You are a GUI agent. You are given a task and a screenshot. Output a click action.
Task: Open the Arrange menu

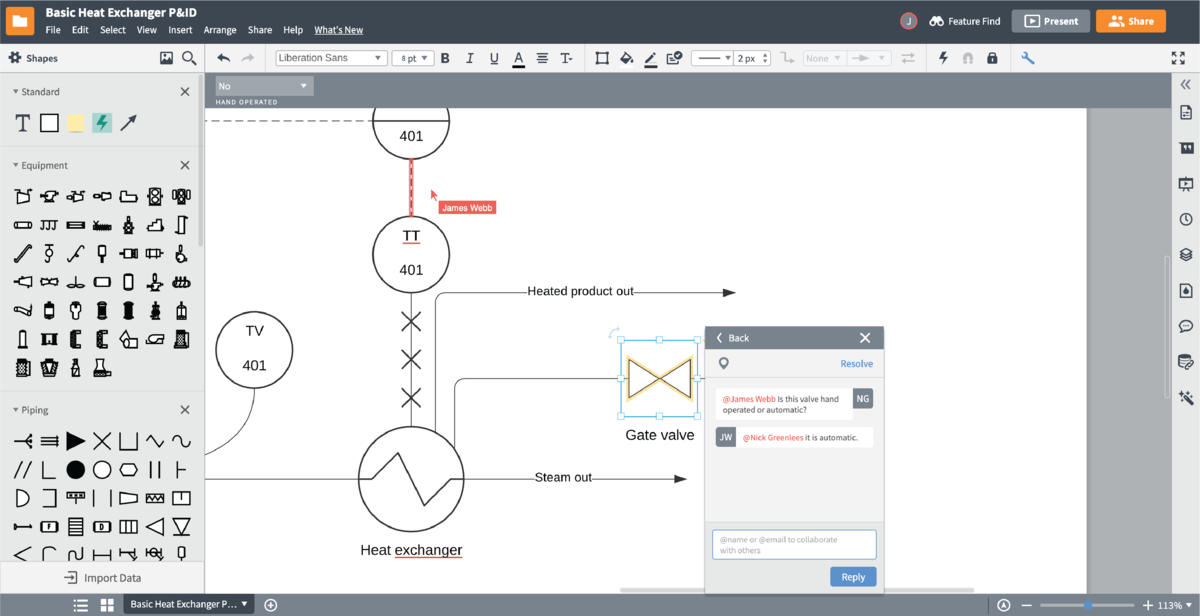click(x=220, y=30)
